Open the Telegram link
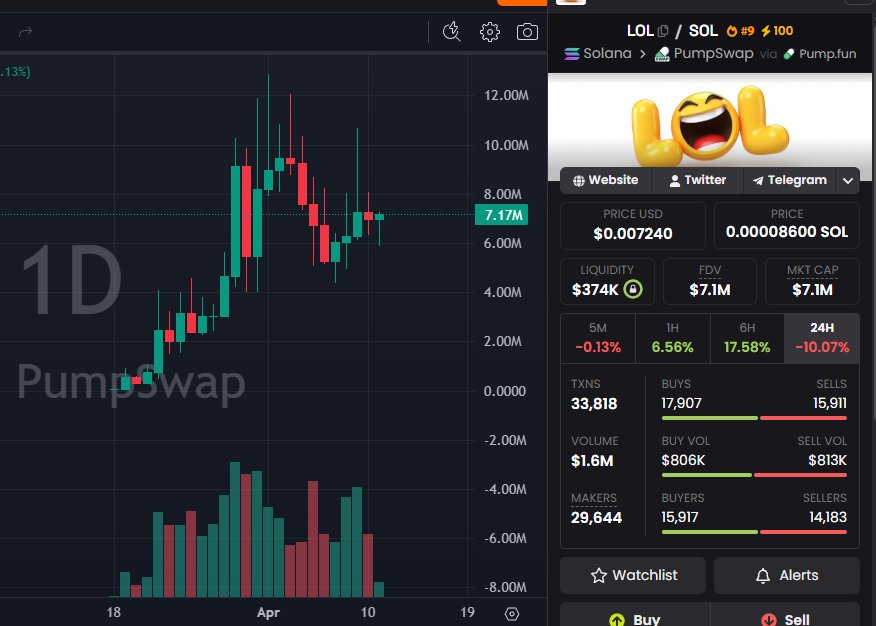 click(789, 180)
